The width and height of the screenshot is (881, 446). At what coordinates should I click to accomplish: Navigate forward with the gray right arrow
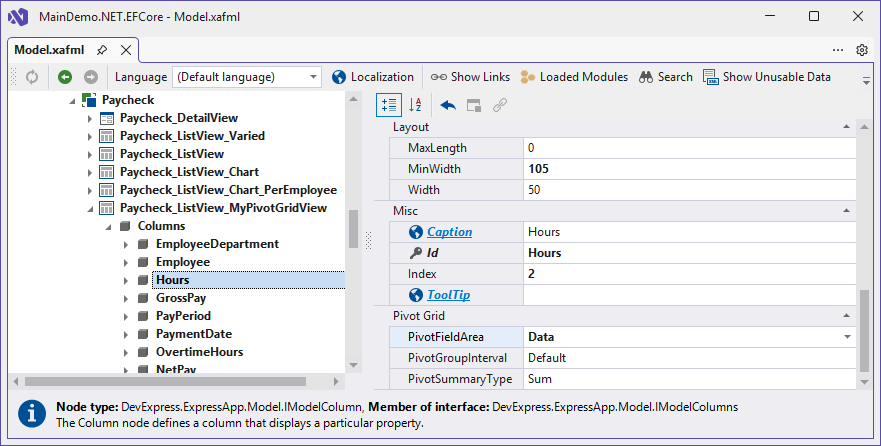coord(91,77)
